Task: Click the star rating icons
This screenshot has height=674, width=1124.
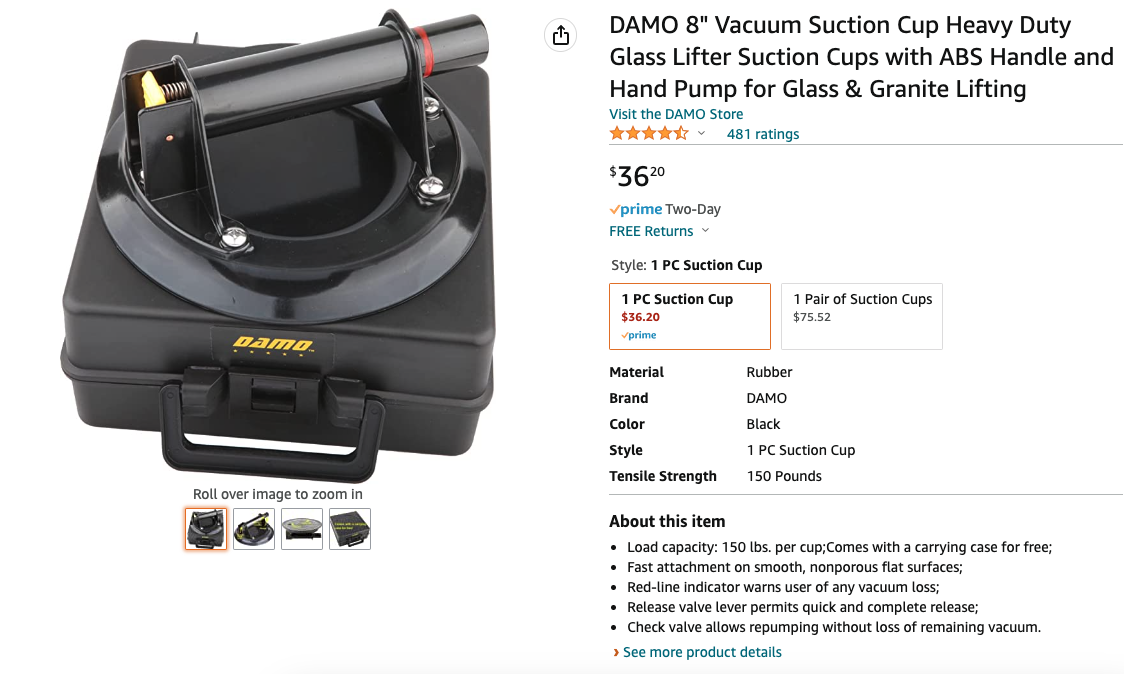Action: click(x=649, y=133)
